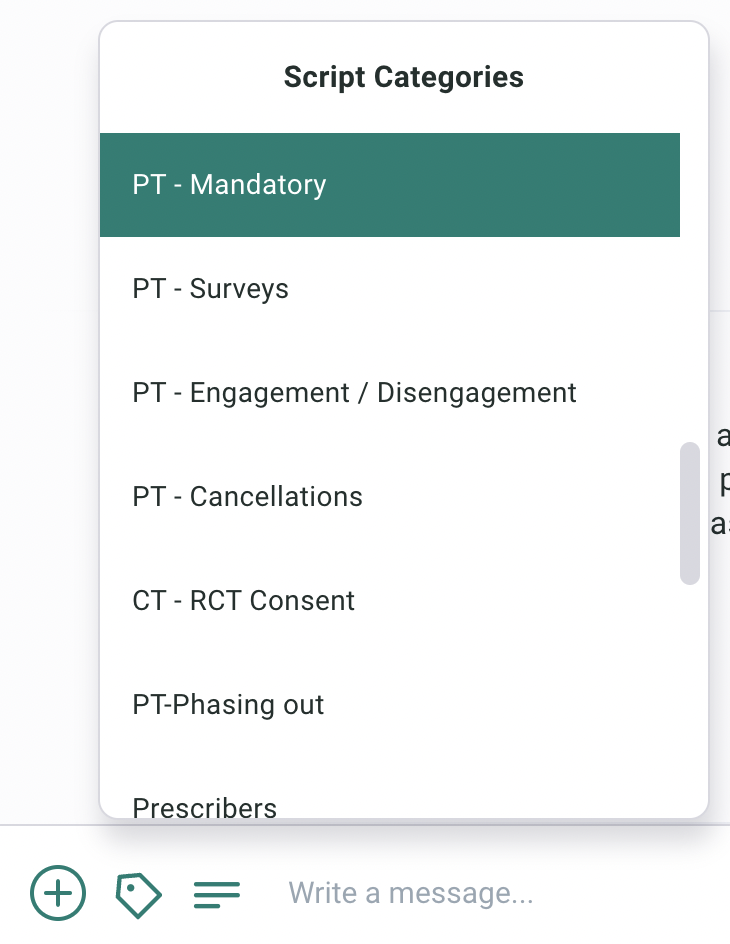730x944 pixels.
Task: Click the highlighted green Mandatory row
Action: coord(390,185)
